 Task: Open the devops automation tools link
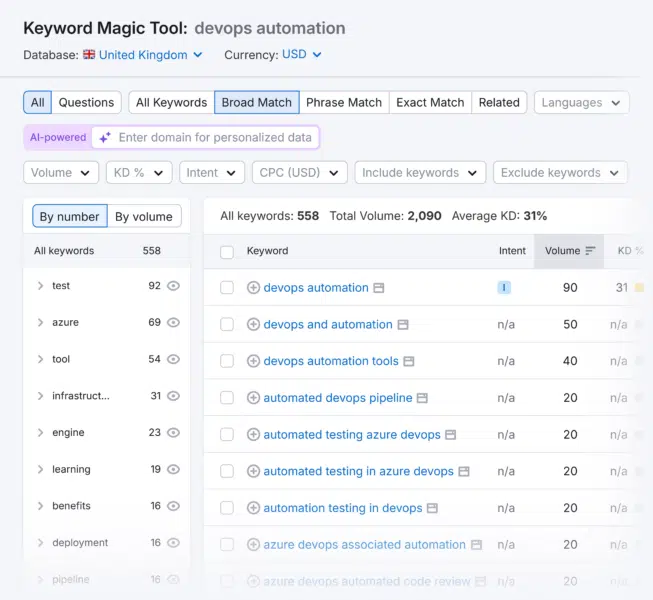click(x=331, y=361)
